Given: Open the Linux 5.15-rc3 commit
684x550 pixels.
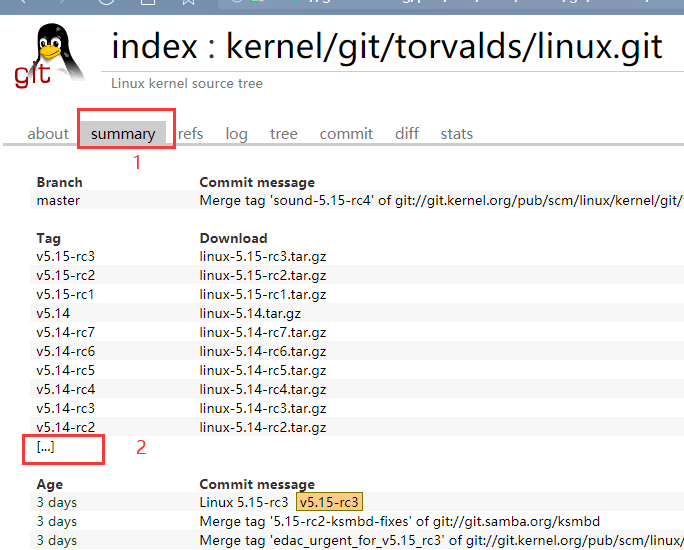Looking at the screenshot, I should click(x=243, y=502).
